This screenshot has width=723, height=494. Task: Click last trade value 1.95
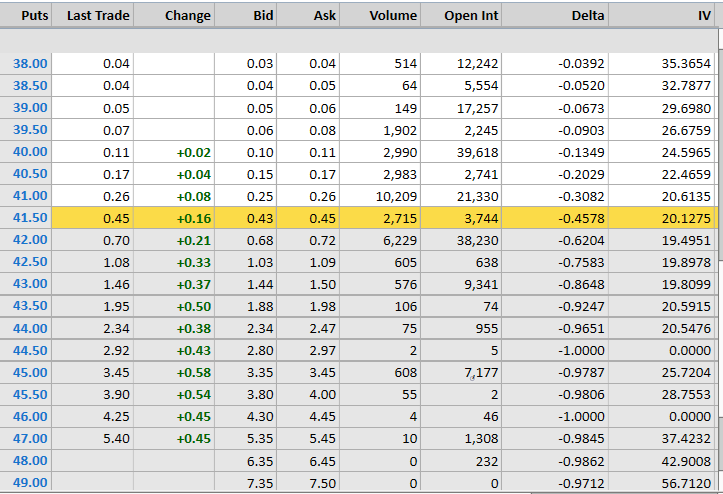[116, 306]
